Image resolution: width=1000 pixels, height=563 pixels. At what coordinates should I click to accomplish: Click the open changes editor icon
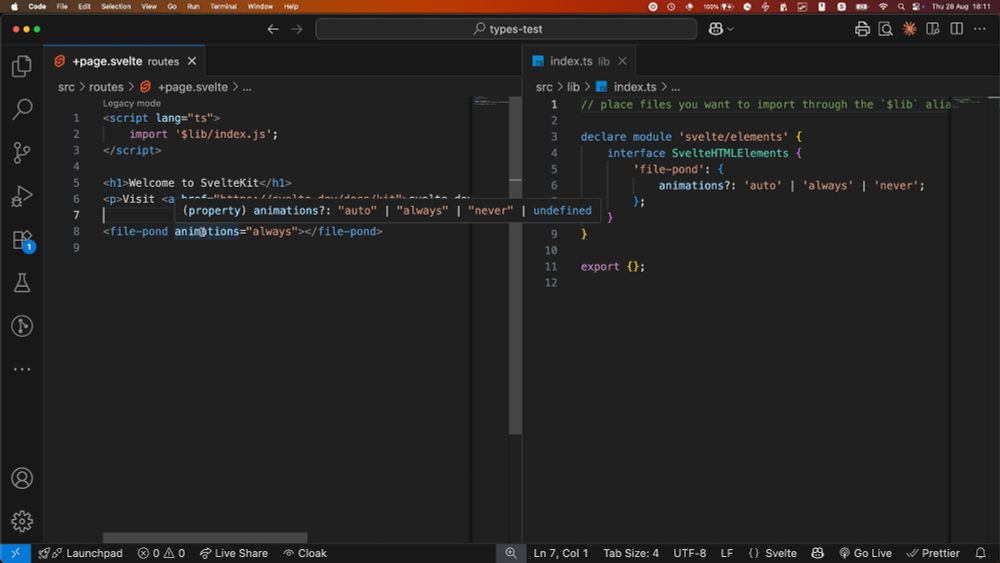coord(932,29)
